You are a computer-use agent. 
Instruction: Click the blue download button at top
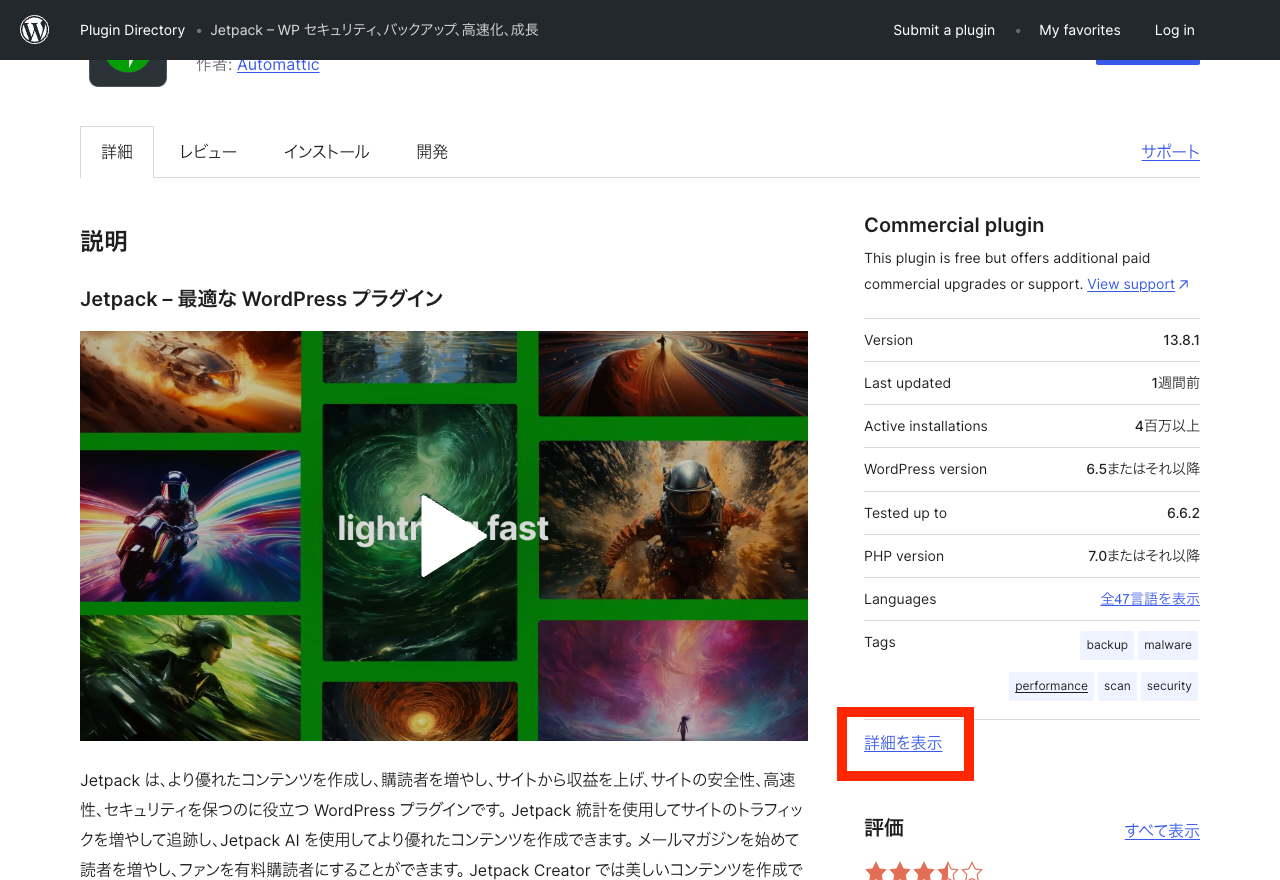click(x=1148, y=62)
